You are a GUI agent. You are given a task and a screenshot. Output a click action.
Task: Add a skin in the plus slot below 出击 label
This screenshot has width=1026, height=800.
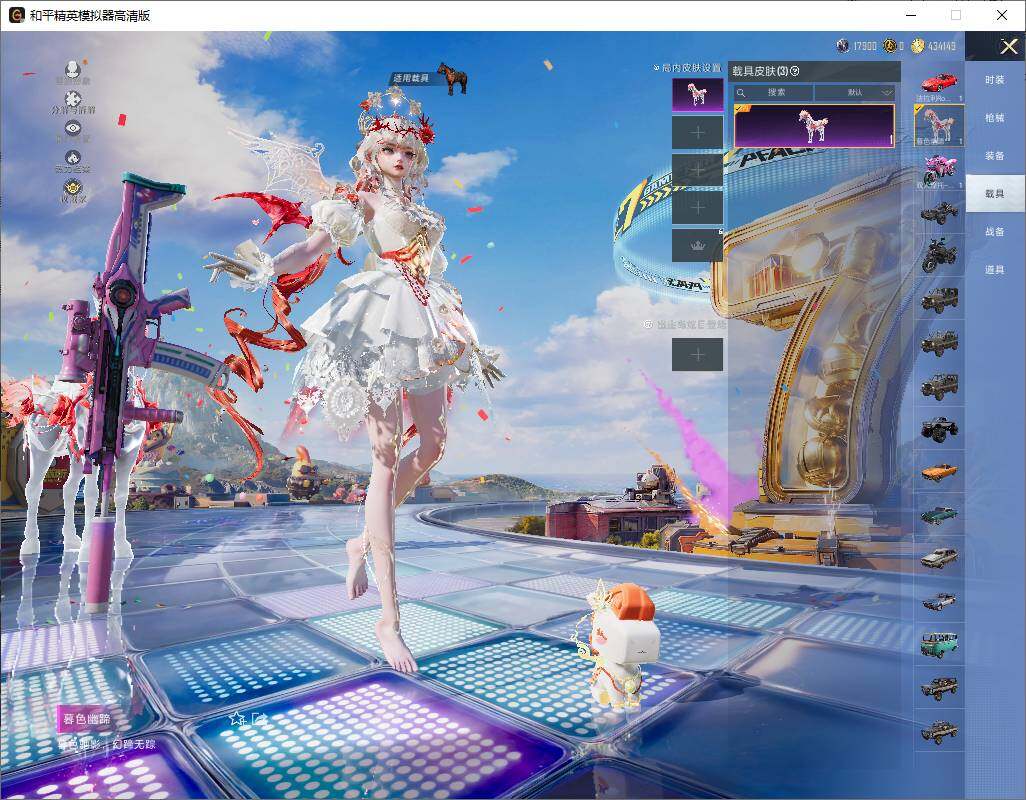[x=698, y=355]
